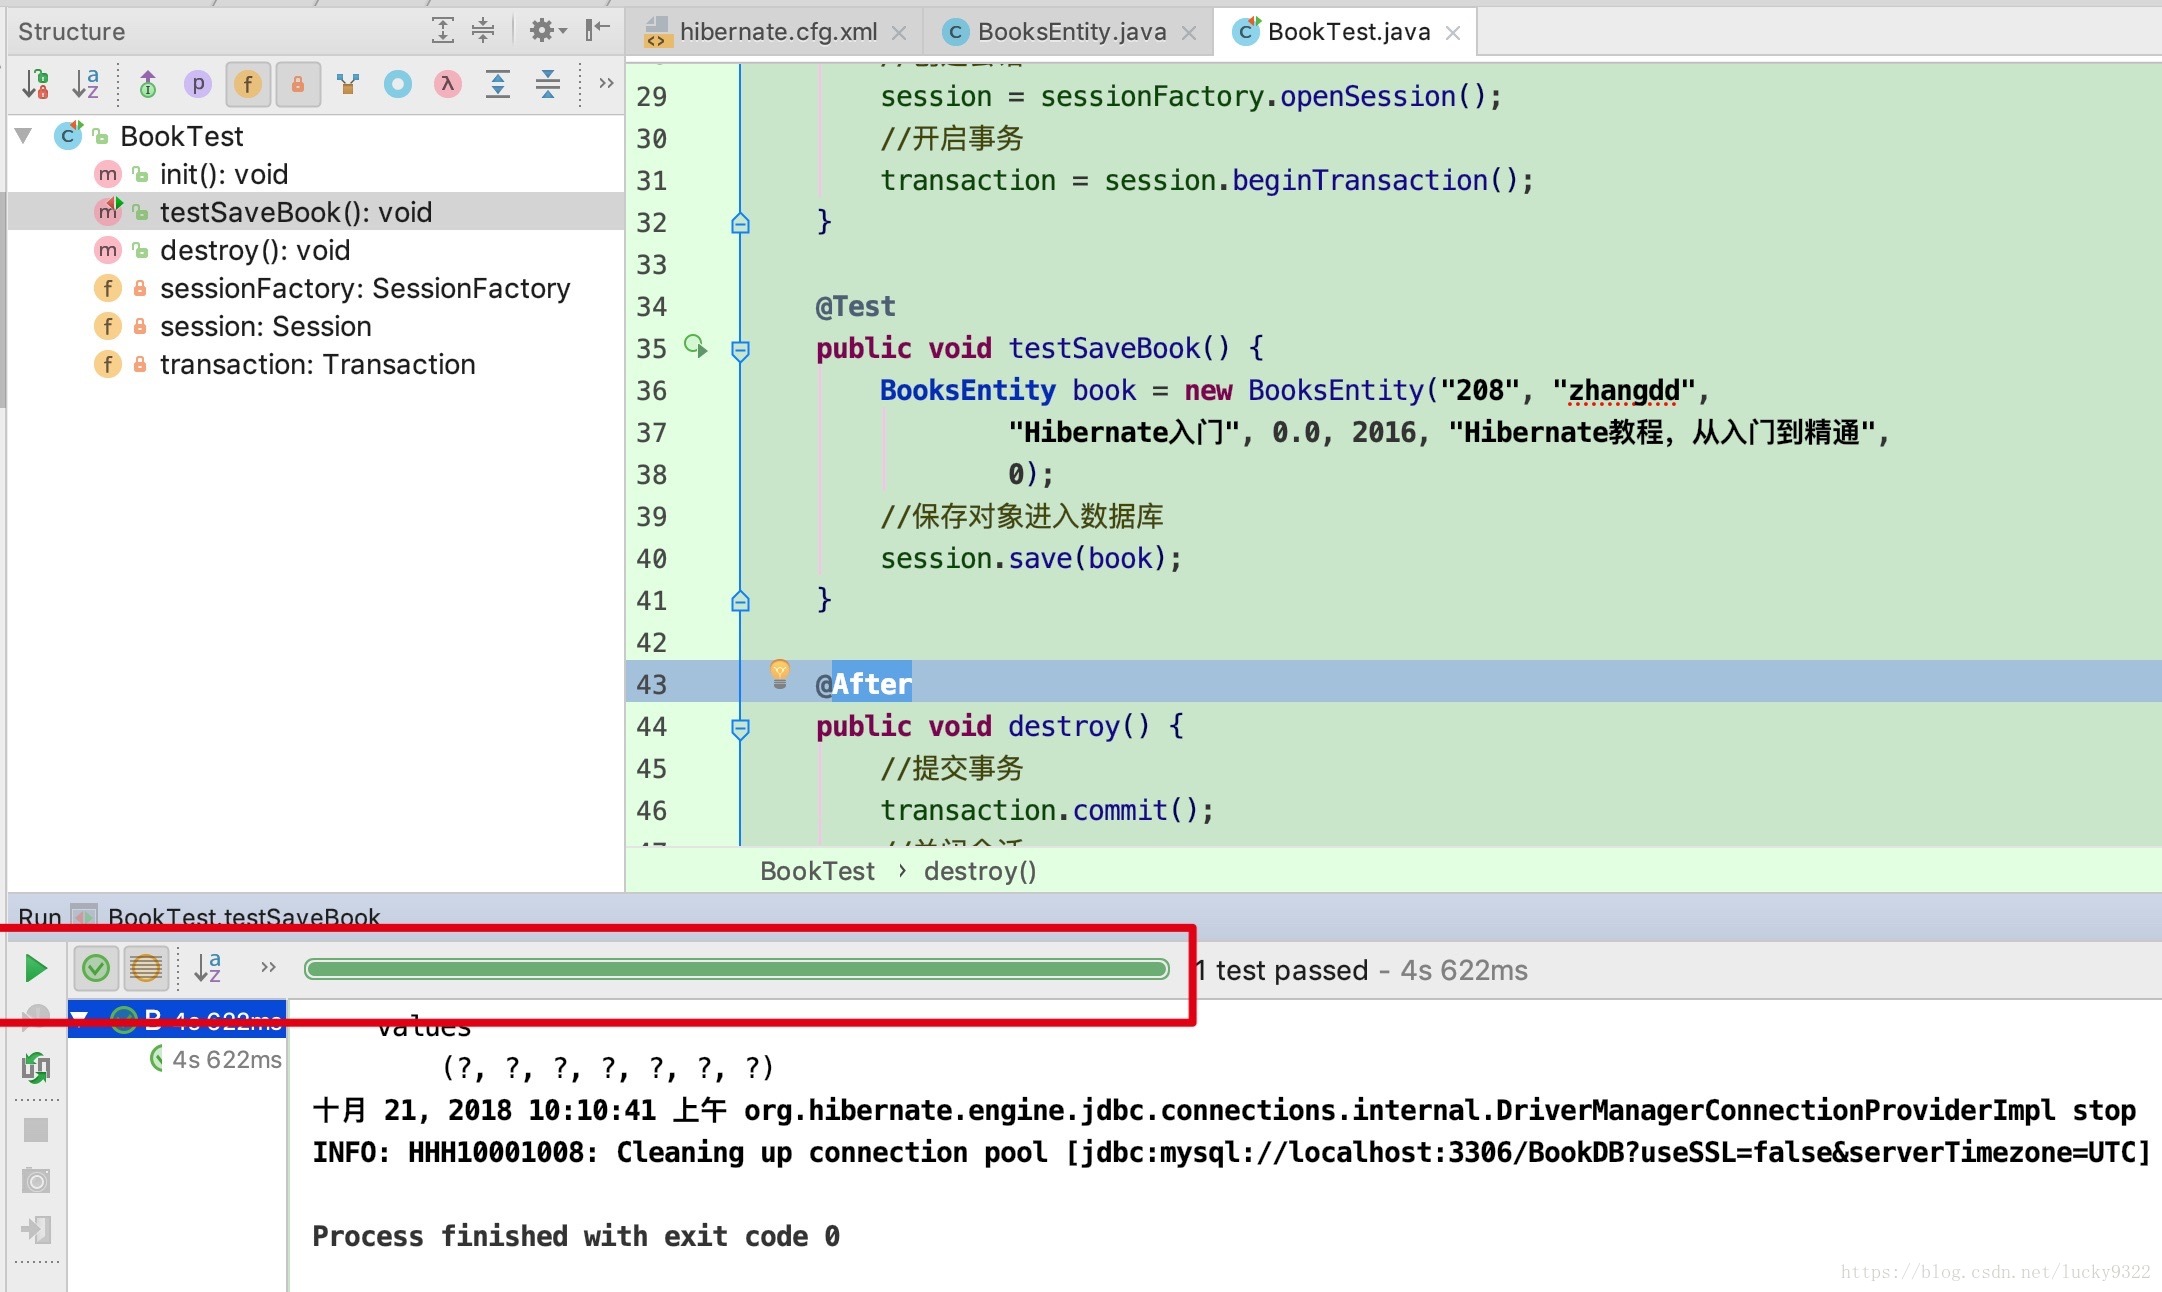Click 'Process finished with exit code 0' text
Screen dimensions: 2162x1292
pyautogui.click(x=576, y=1236)
